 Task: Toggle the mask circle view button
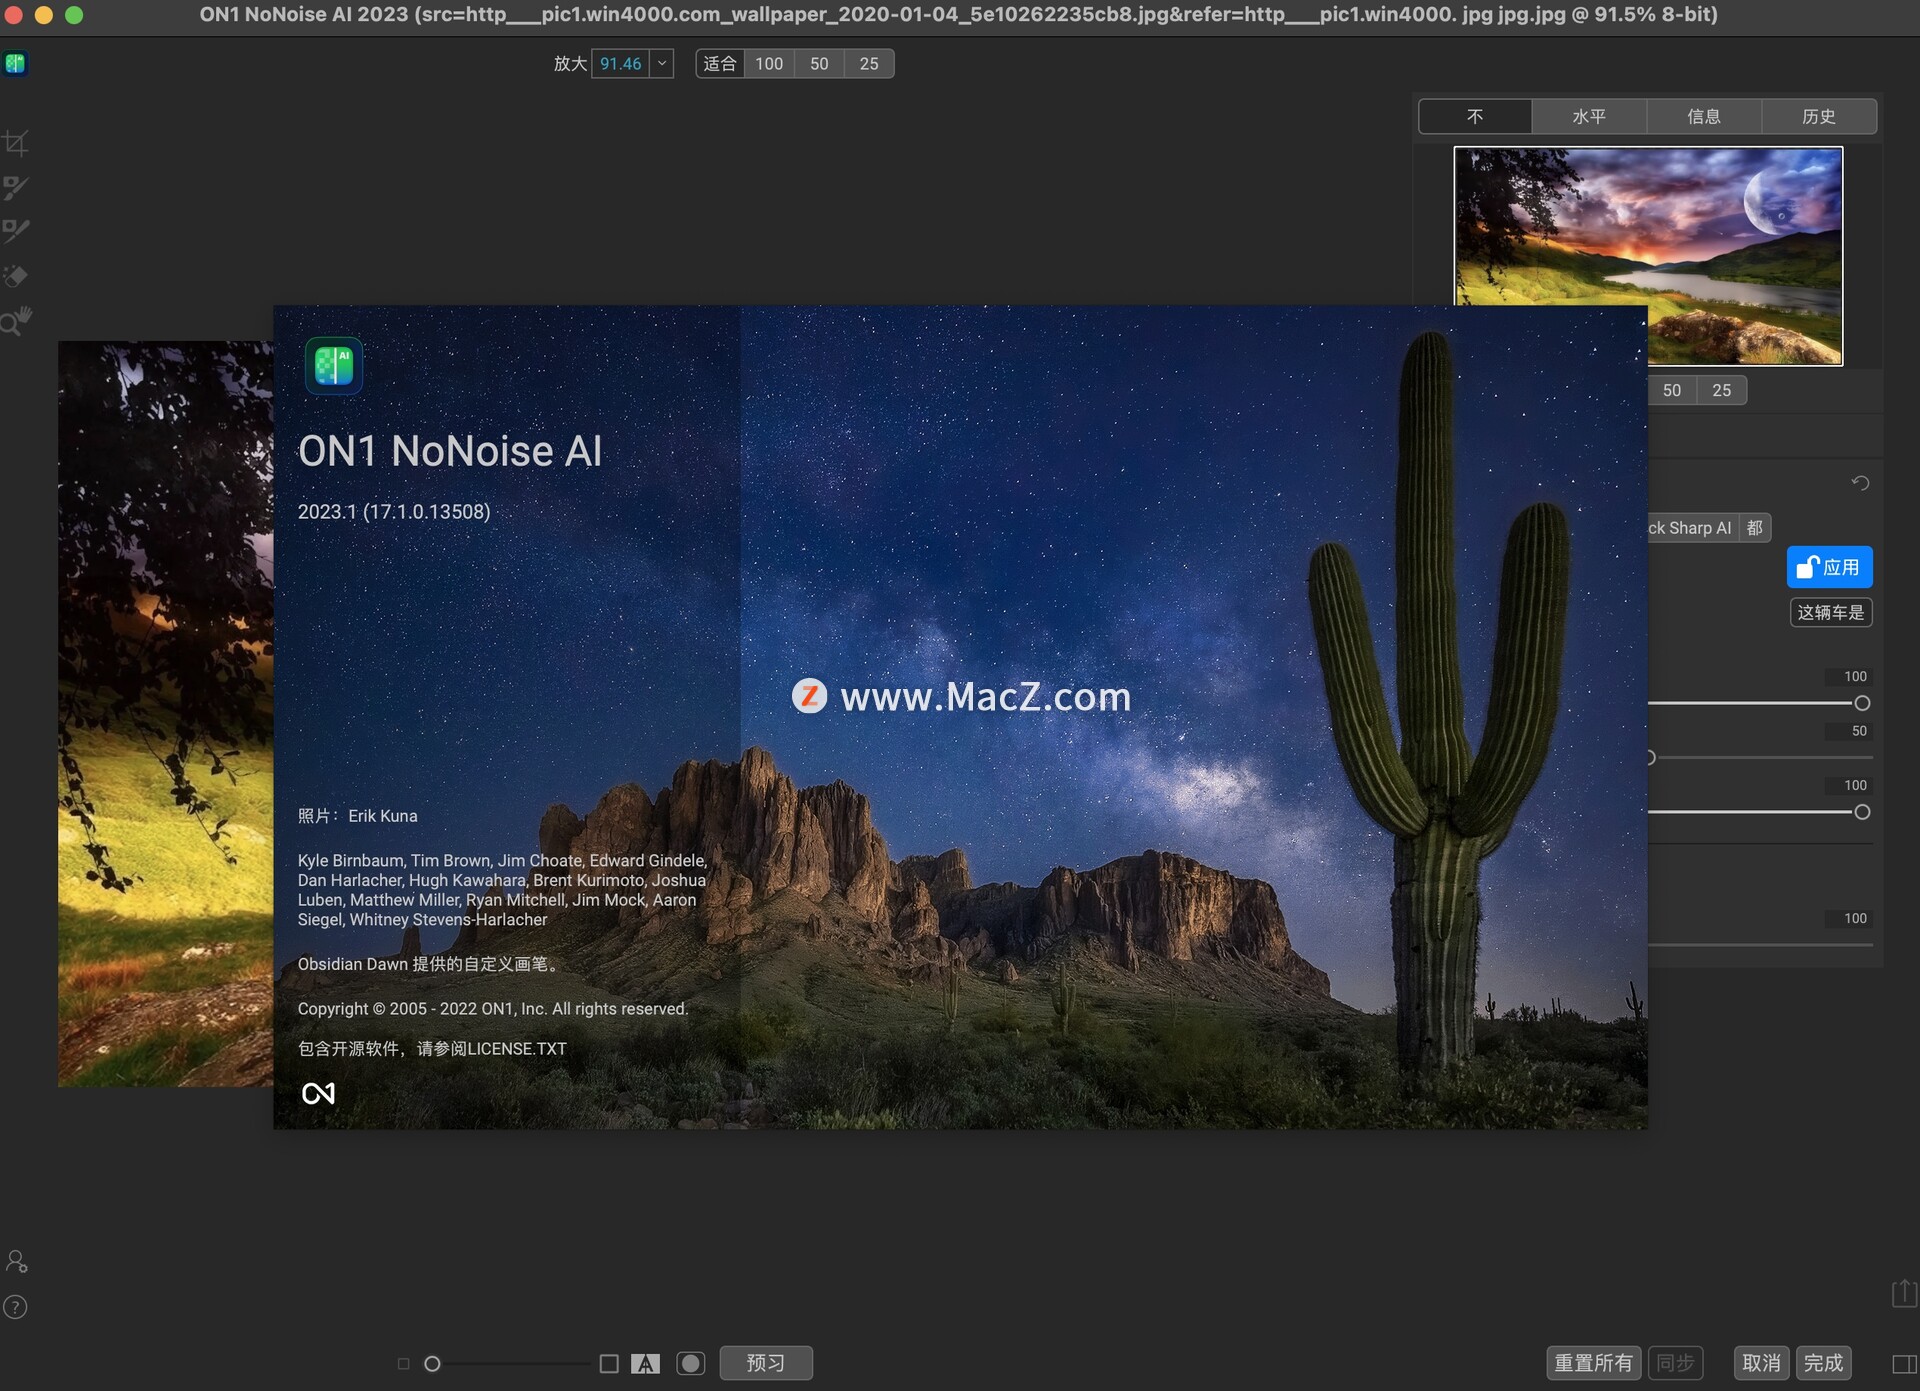(x=691, y=1364)
